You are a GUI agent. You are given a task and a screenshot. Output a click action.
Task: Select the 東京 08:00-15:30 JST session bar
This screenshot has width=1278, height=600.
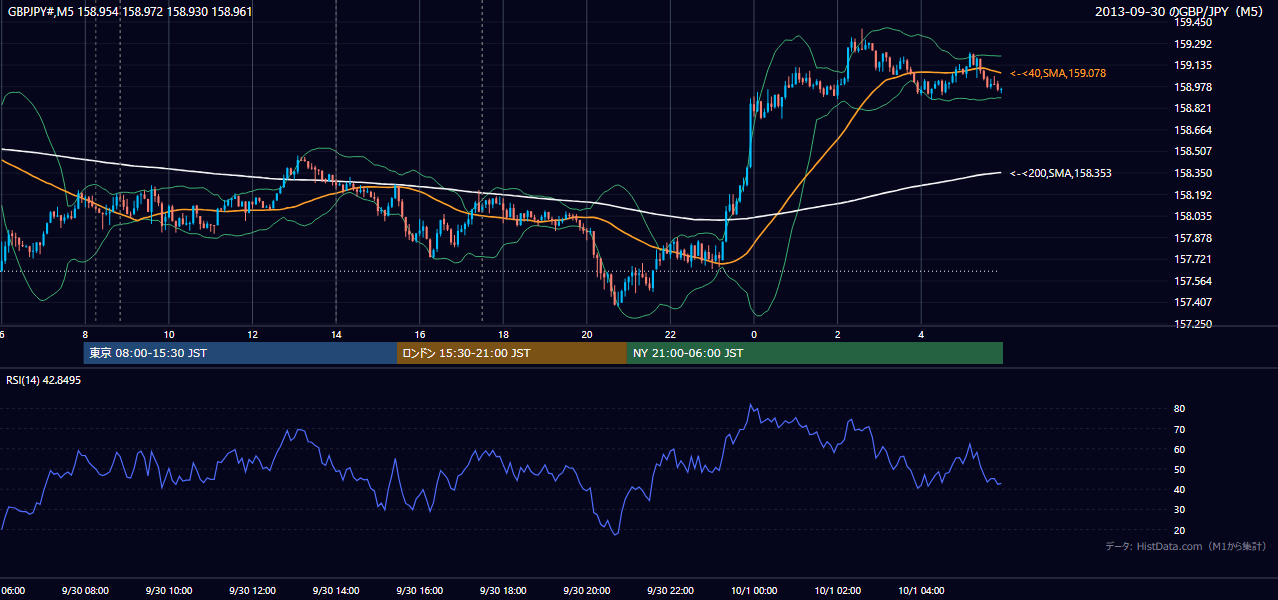point(241,353)
